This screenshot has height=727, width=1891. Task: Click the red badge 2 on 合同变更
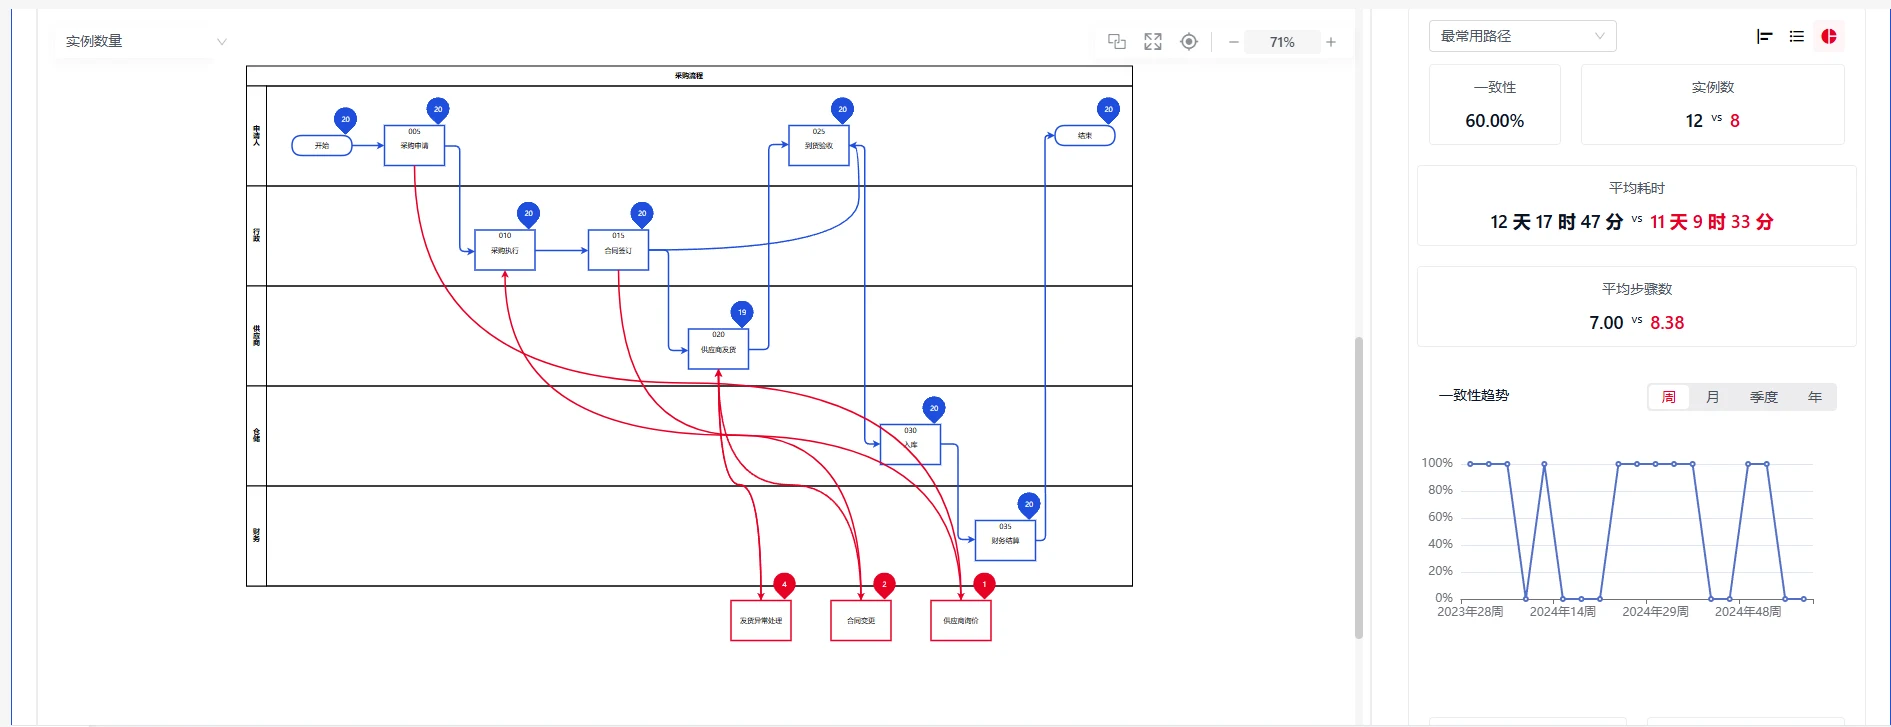click(x=884, y=585)
